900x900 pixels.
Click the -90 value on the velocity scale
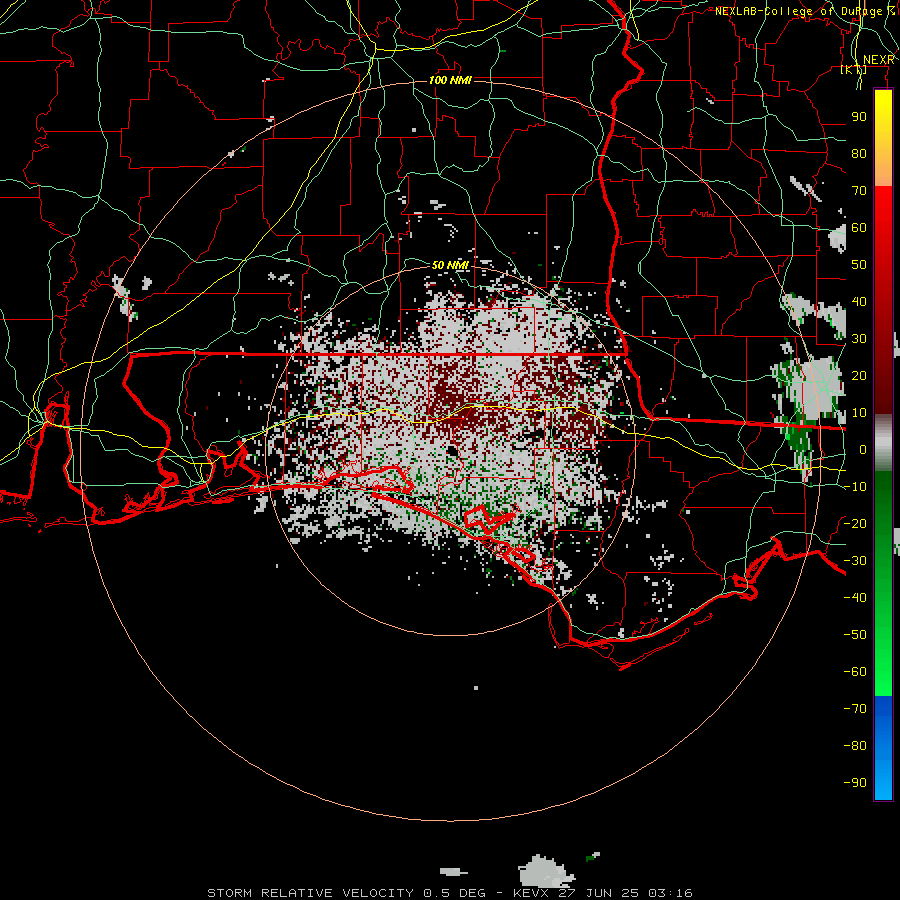(855, 782)
